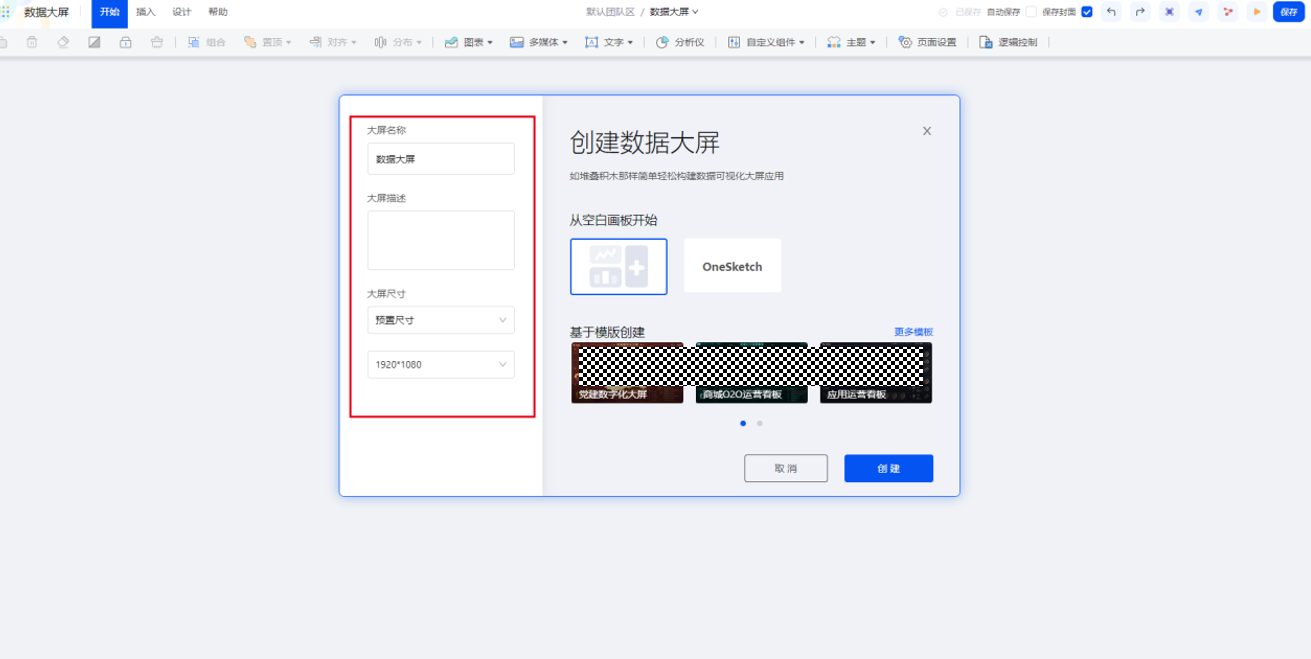Click the 组合 group tool
This screenshot has width=1311, height=659.
[207, 42]
